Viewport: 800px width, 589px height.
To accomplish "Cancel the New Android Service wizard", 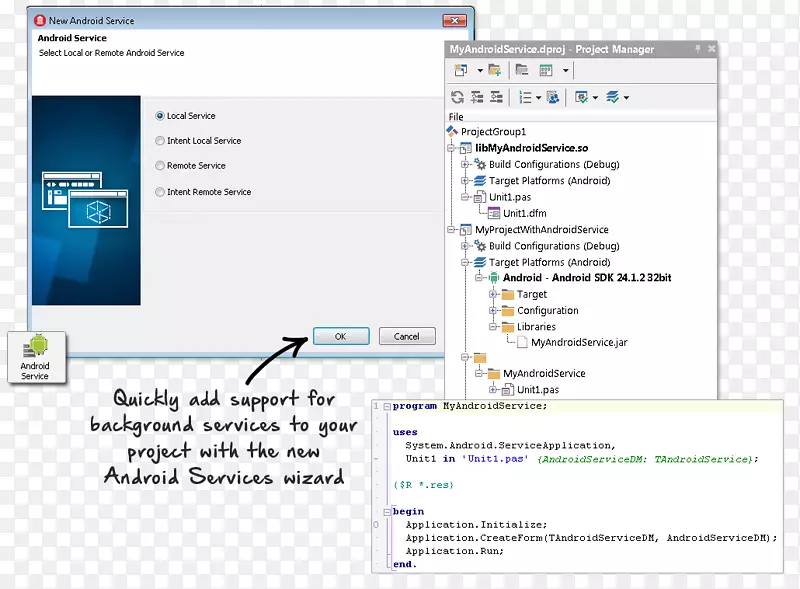I will coord(407,336).
